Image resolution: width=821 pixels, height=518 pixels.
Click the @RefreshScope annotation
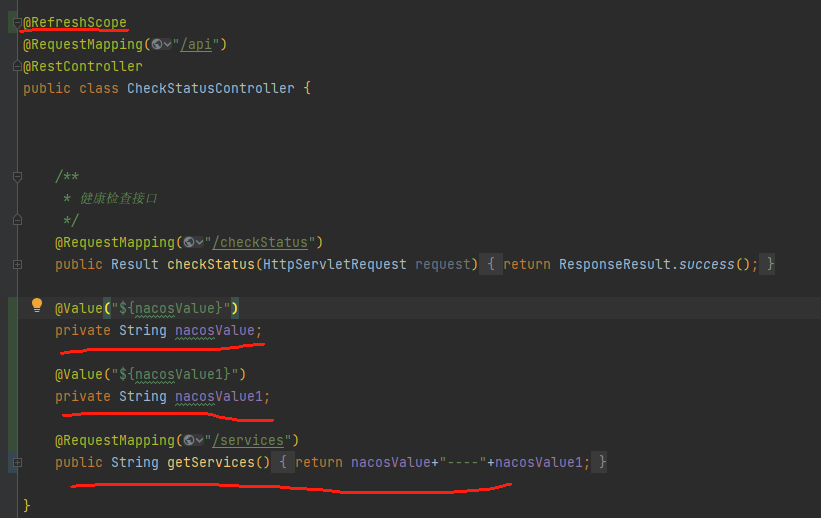coord(75,23)
